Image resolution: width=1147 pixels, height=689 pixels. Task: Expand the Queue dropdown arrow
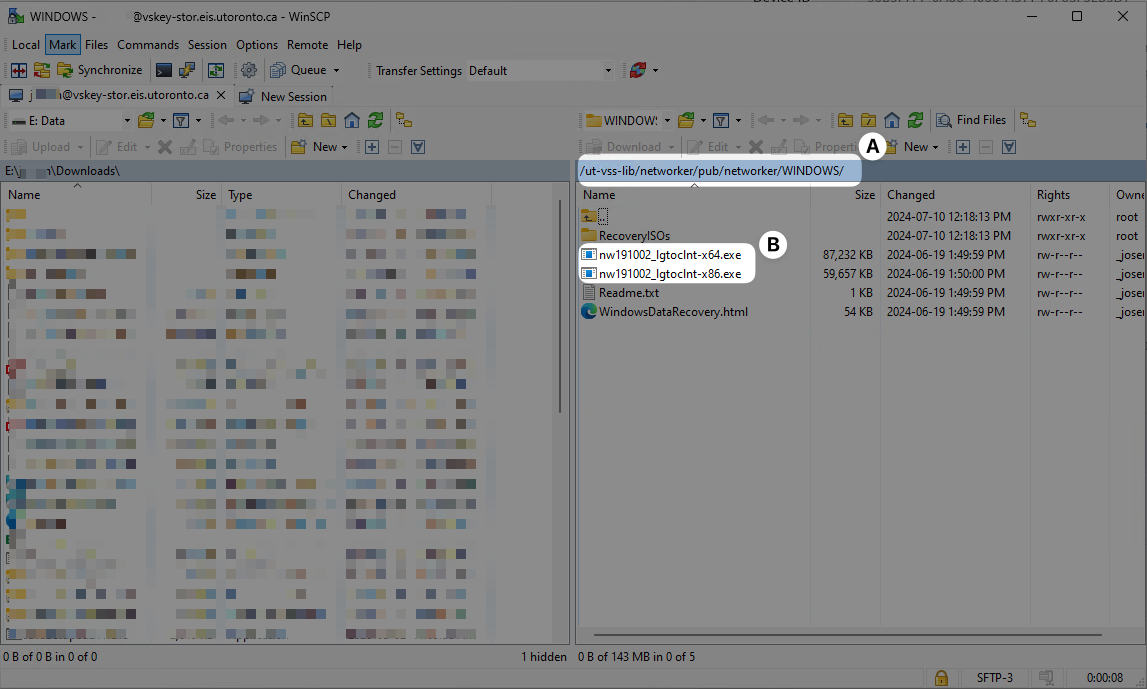(x=336, y=71)
